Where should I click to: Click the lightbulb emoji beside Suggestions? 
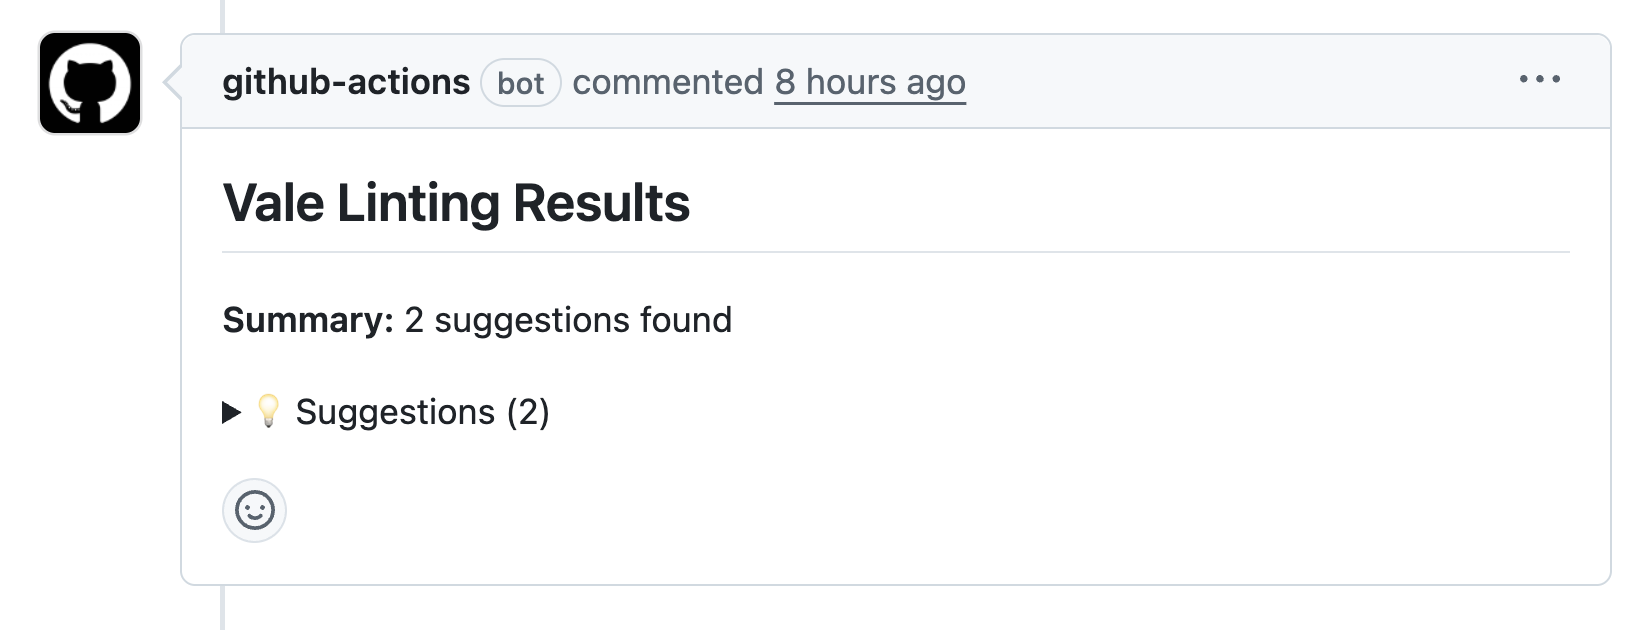pyautogui.click(x=268, y=411)
